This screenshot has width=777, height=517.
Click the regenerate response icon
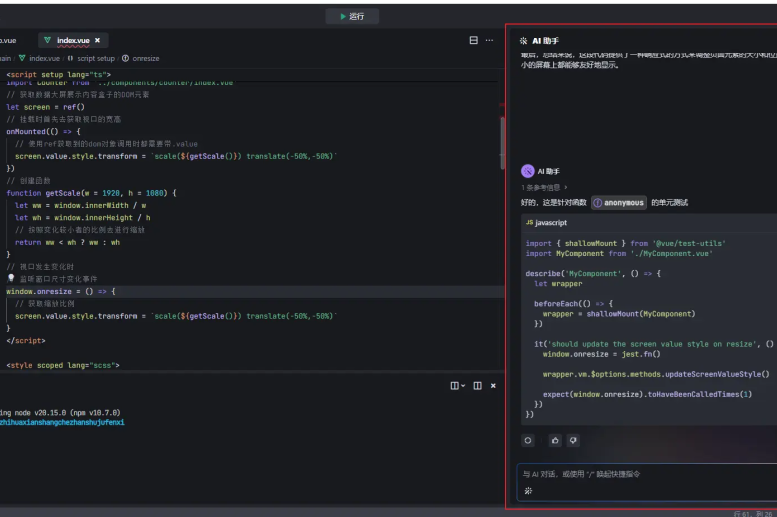(x=528, y=439)
